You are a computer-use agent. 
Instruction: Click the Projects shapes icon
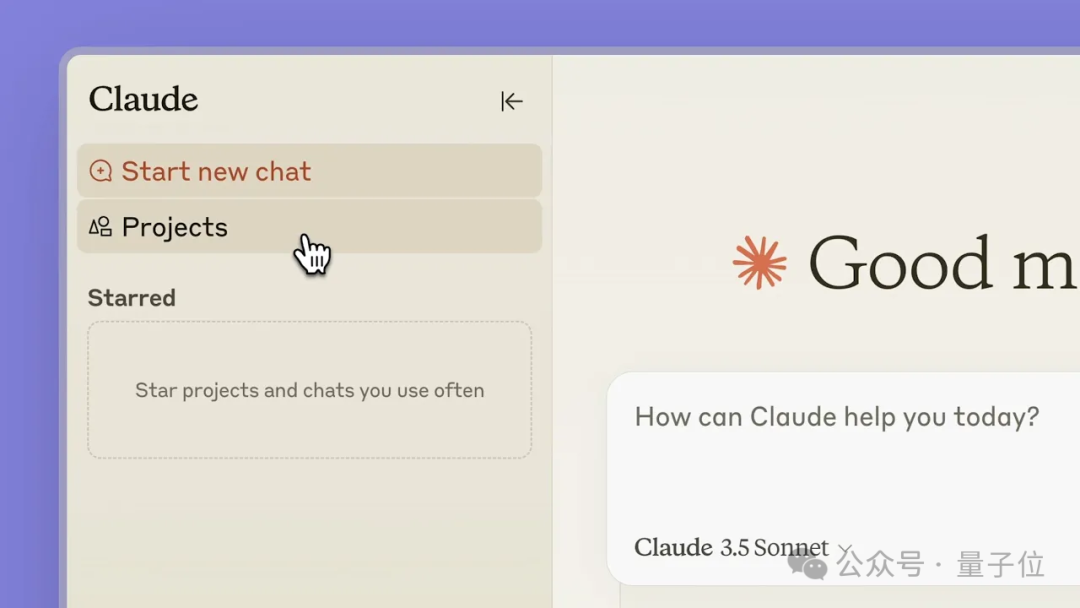pyautogui.click(x=100, y=227)
